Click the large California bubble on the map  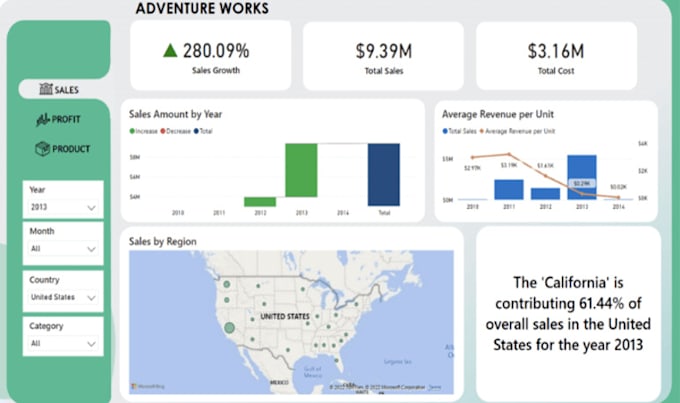pyautogui.click(x=229, y=328)
